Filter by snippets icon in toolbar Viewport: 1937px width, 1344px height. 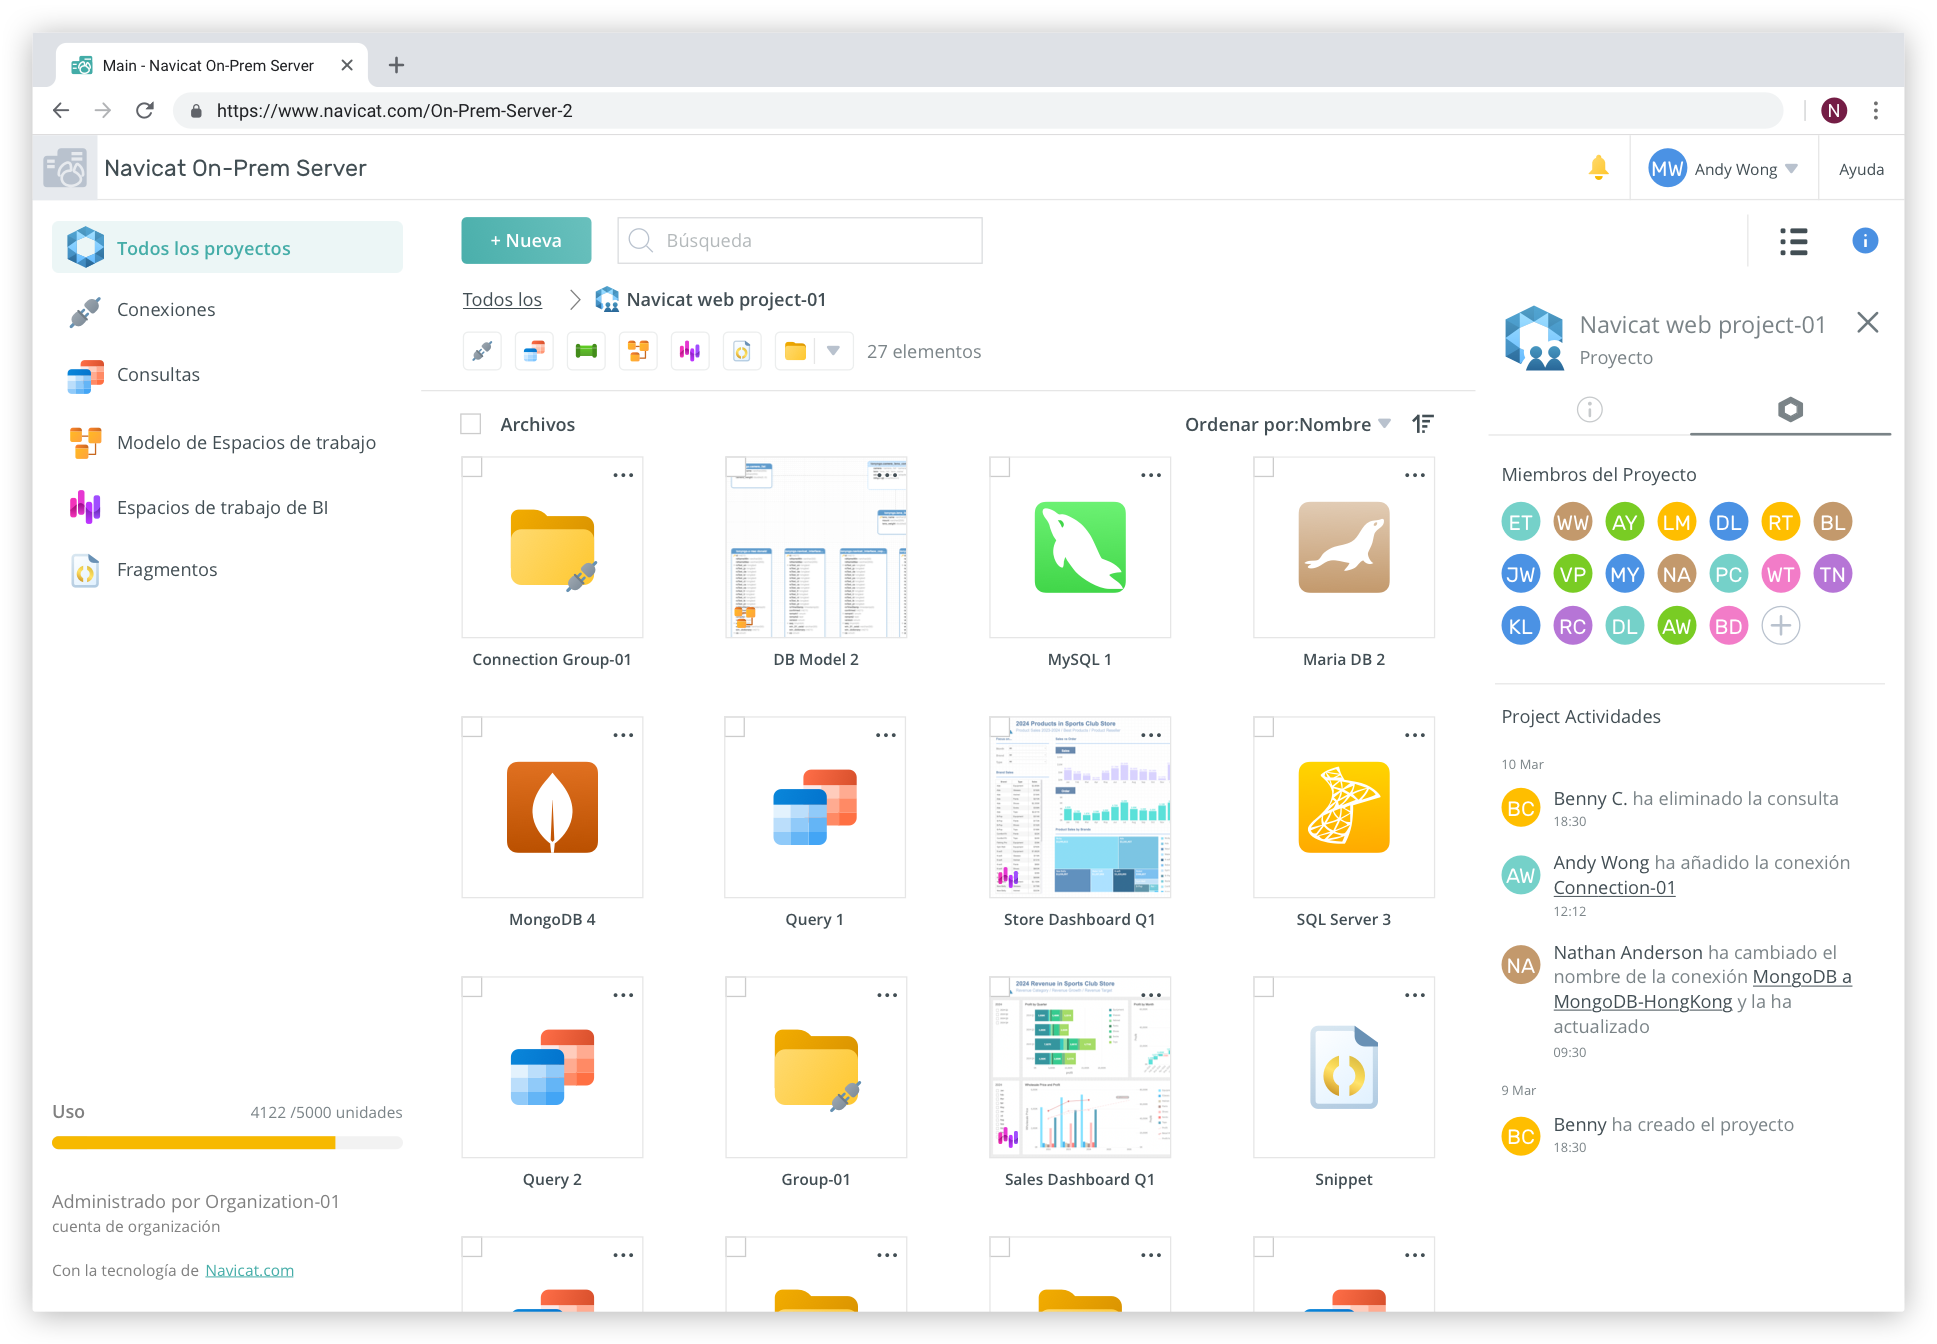[742, 351]
